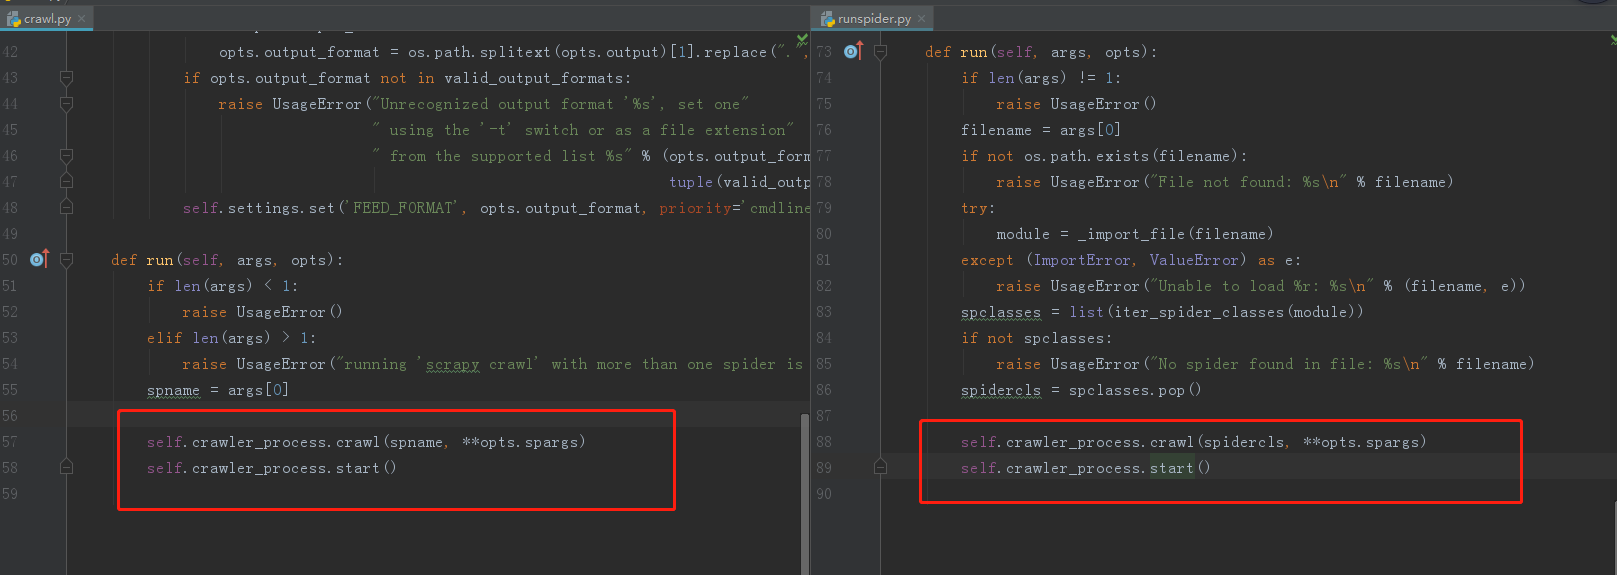Toggle the fold end marker at line 58 in crawl.py
Image resolution: width=1617 pixels, height=575 pixels.
[x=66, y=467]
